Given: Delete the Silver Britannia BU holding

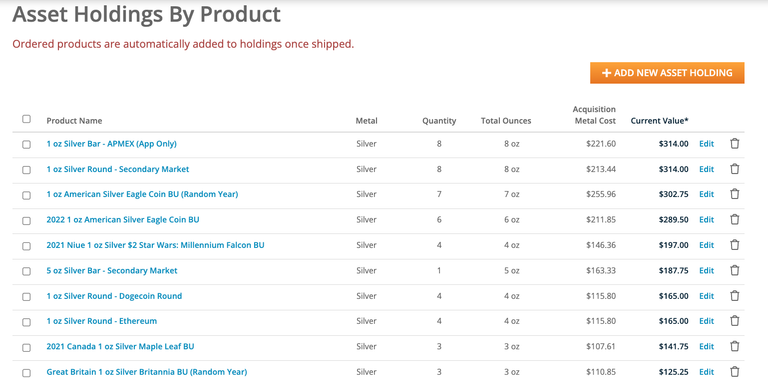Looking at the screenshot, I should [734, 372].
